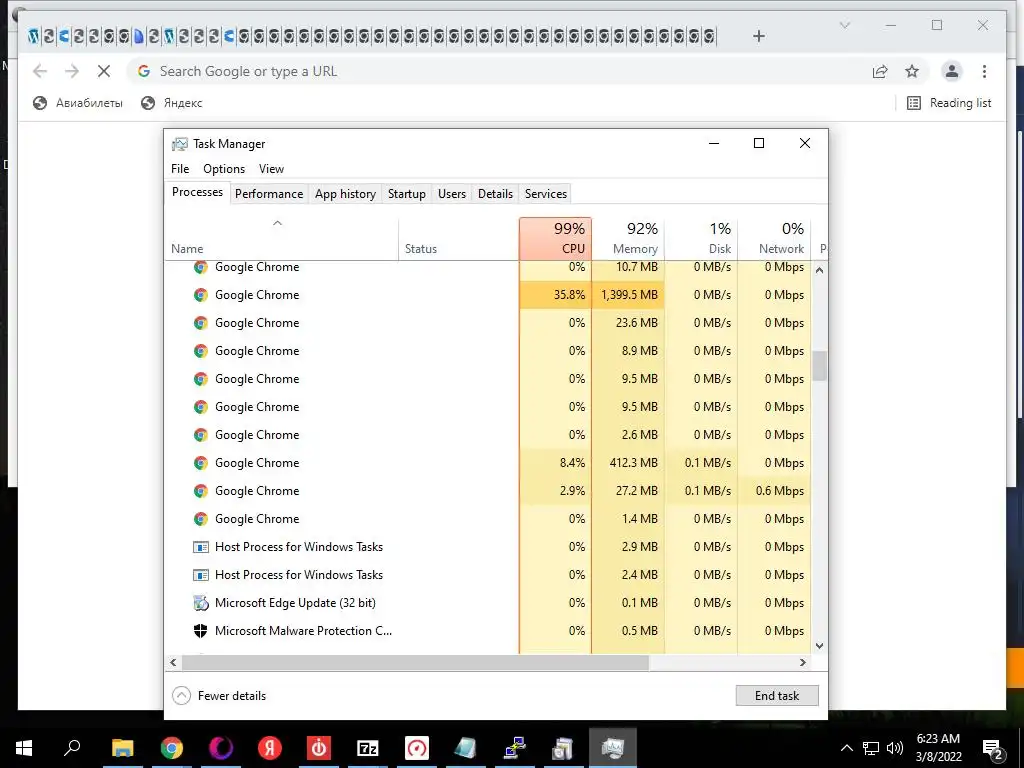The height and width of the screenshot is (768, 1024).
Task: Switch to the Performance tab
Action: pos(269,194)
